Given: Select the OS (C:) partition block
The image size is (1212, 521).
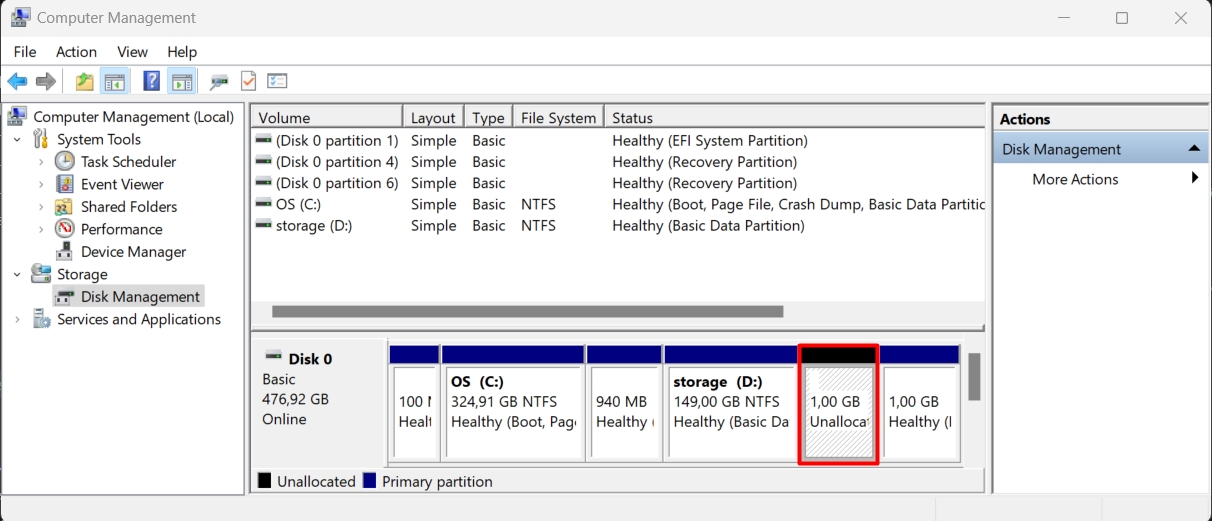Looking at the screenshot, I should click(x=513, y=404).
